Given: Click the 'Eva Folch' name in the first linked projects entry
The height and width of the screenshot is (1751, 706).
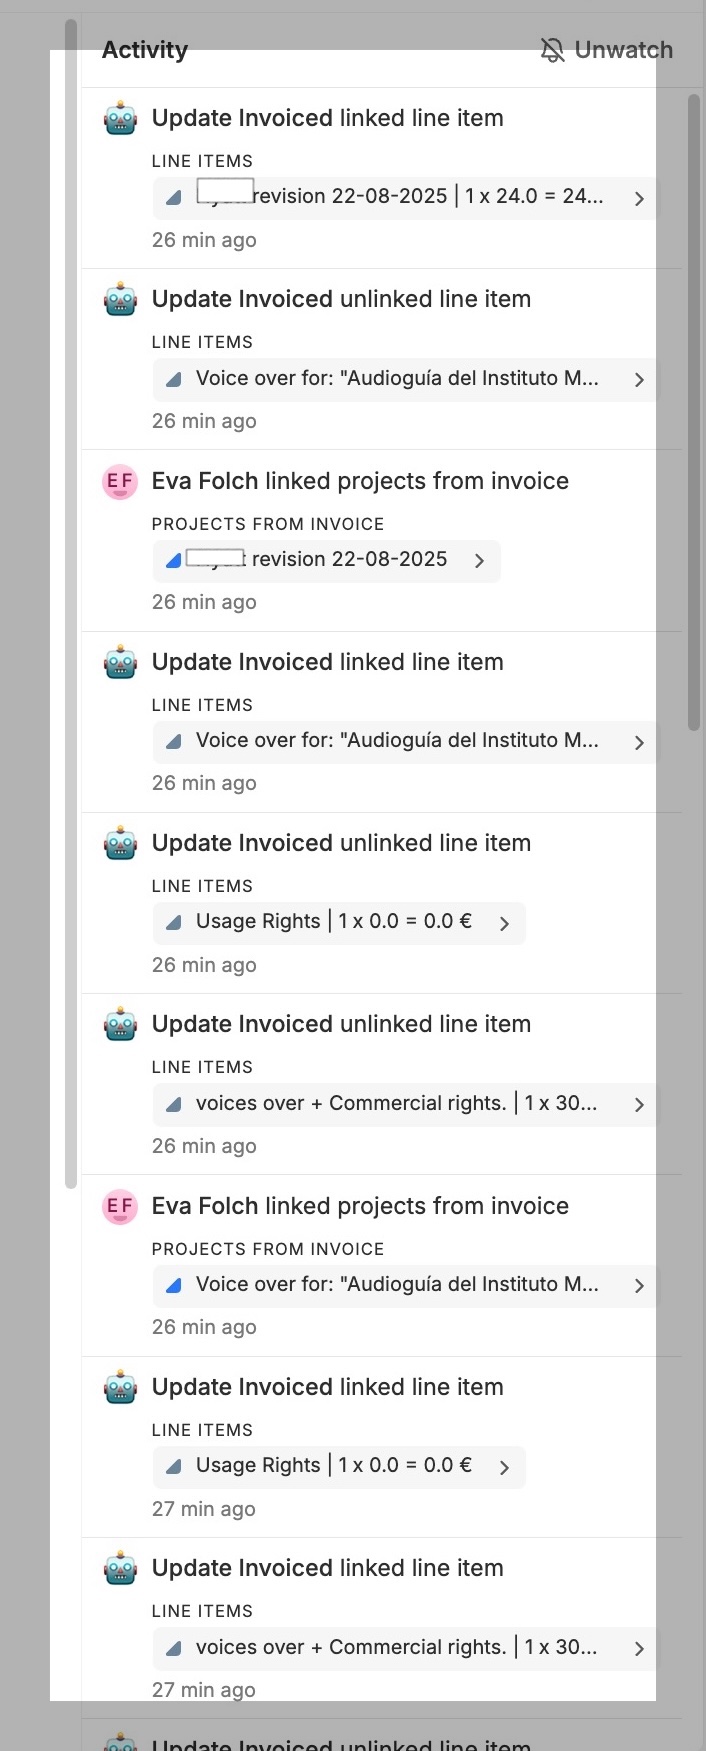Looking at the screenshot, I should click(205, 481).
